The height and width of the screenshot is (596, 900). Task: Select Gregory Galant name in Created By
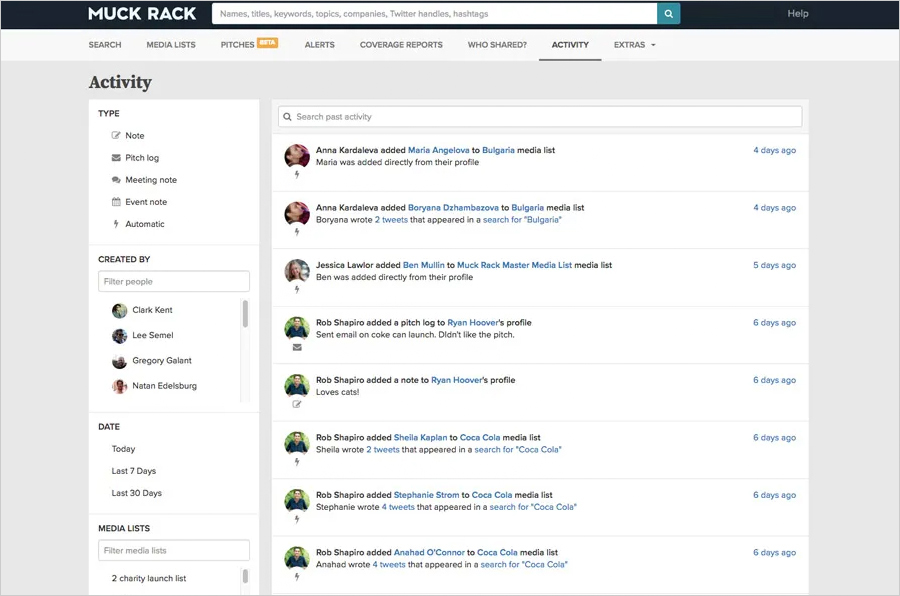pyautogui.click(x=162, y=361)
